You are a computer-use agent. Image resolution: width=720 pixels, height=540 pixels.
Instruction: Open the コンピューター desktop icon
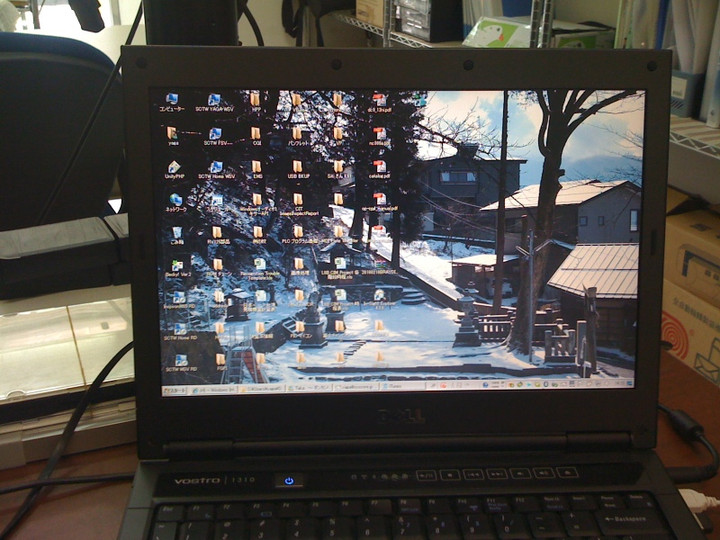172,102
